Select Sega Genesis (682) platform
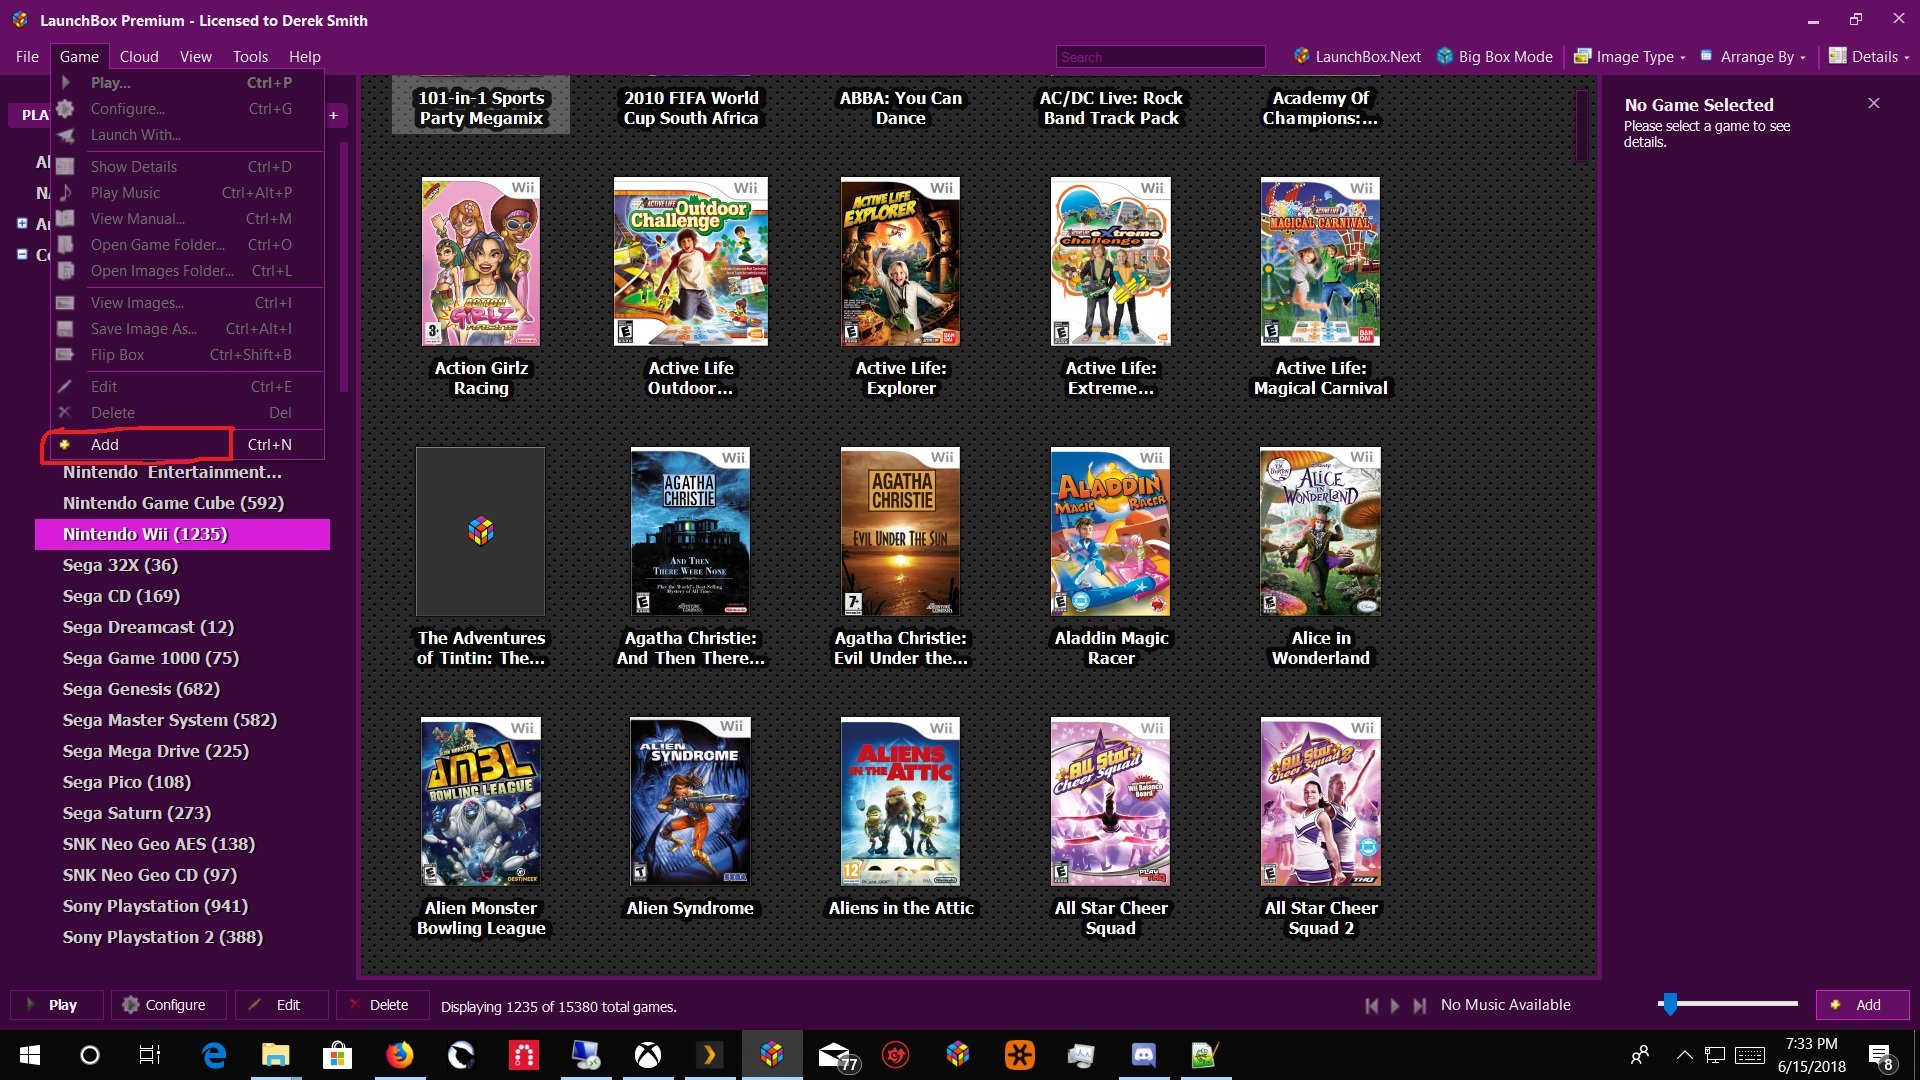Viewport: 1920px width, 1080px height. point(141,689)
